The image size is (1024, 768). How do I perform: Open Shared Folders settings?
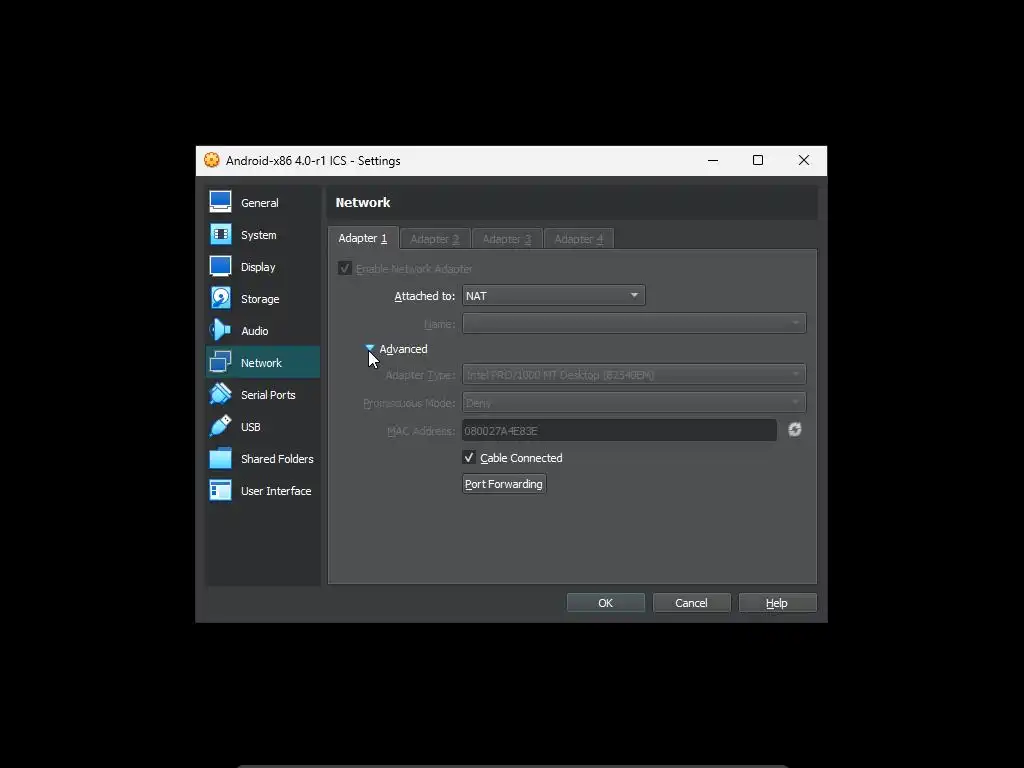(263, 458)
